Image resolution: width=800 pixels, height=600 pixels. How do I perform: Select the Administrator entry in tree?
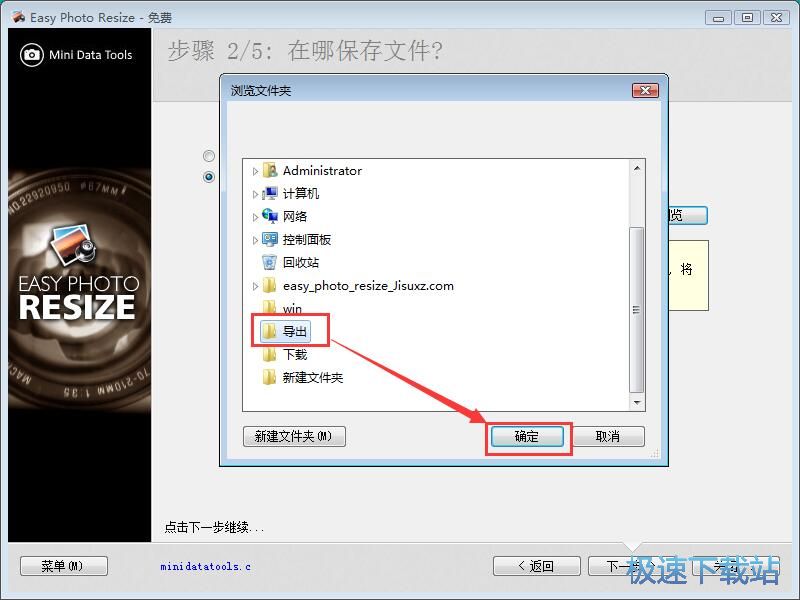click(322, 170)
